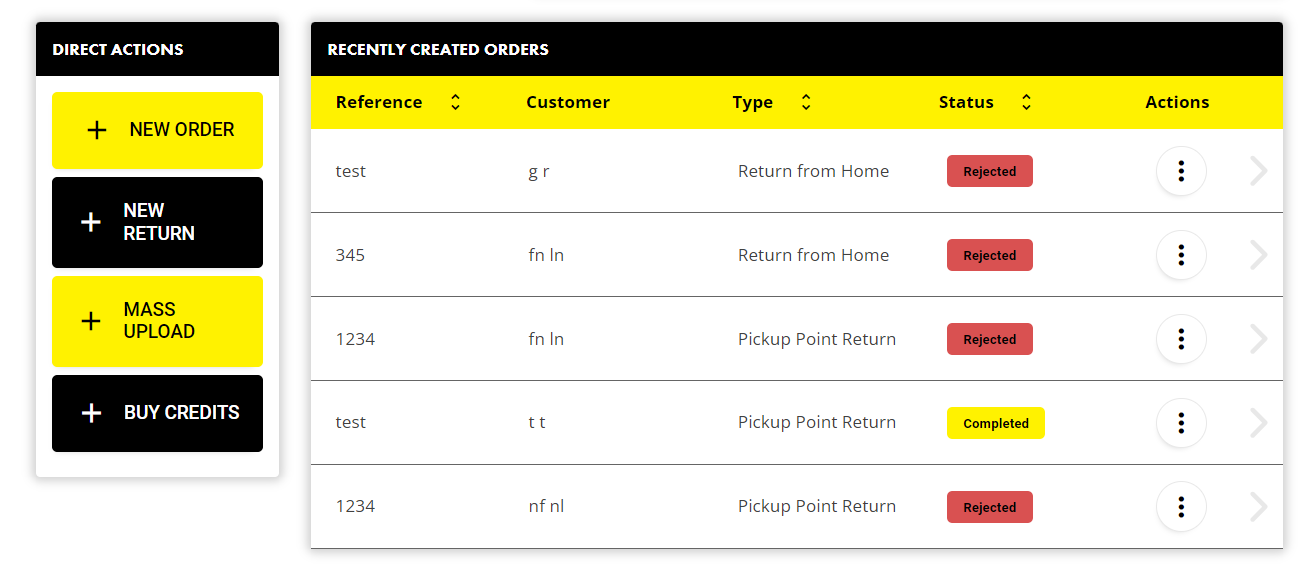Expand the g r order row chevron
This screenshot has height=565, width=1301.
(1259, 171)
